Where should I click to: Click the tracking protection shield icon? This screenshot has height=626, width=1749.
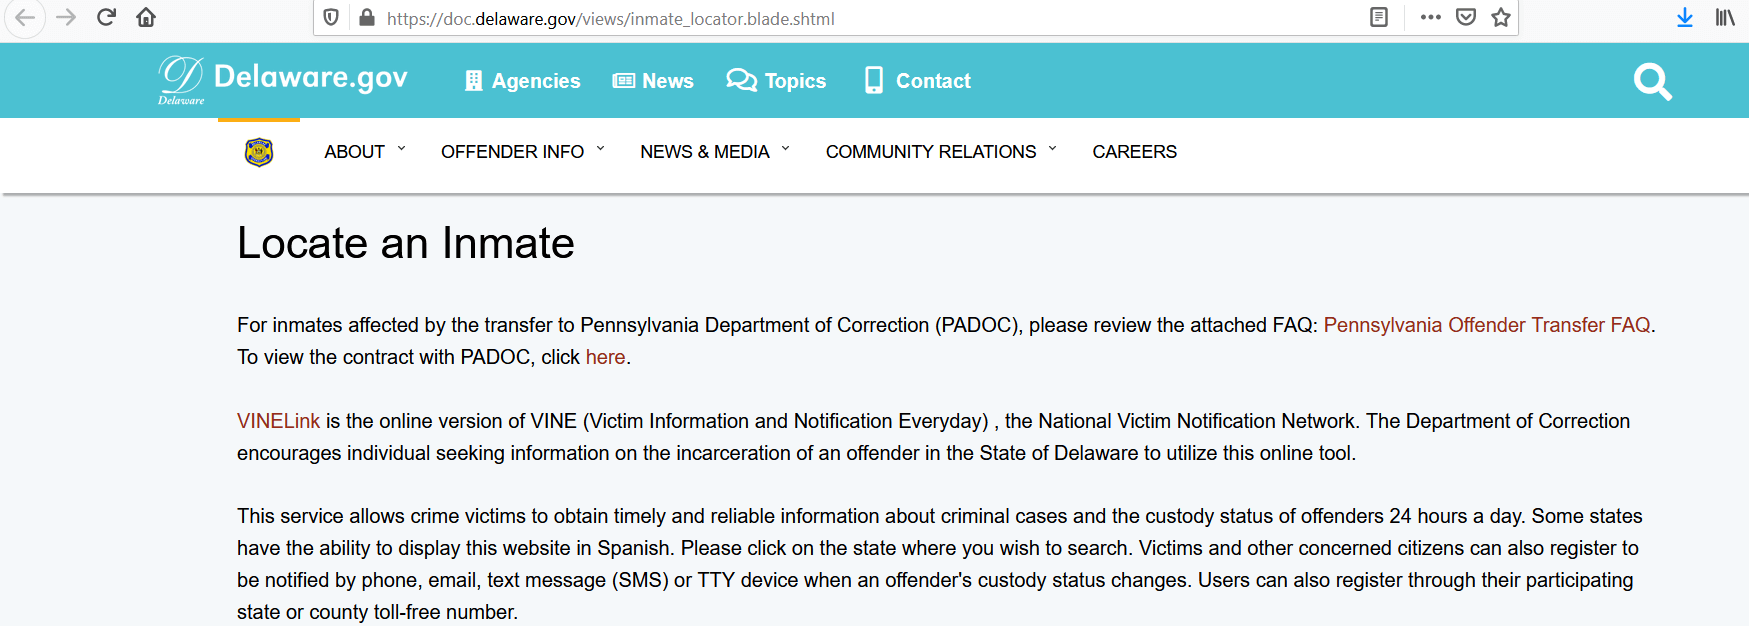[332, 18]
